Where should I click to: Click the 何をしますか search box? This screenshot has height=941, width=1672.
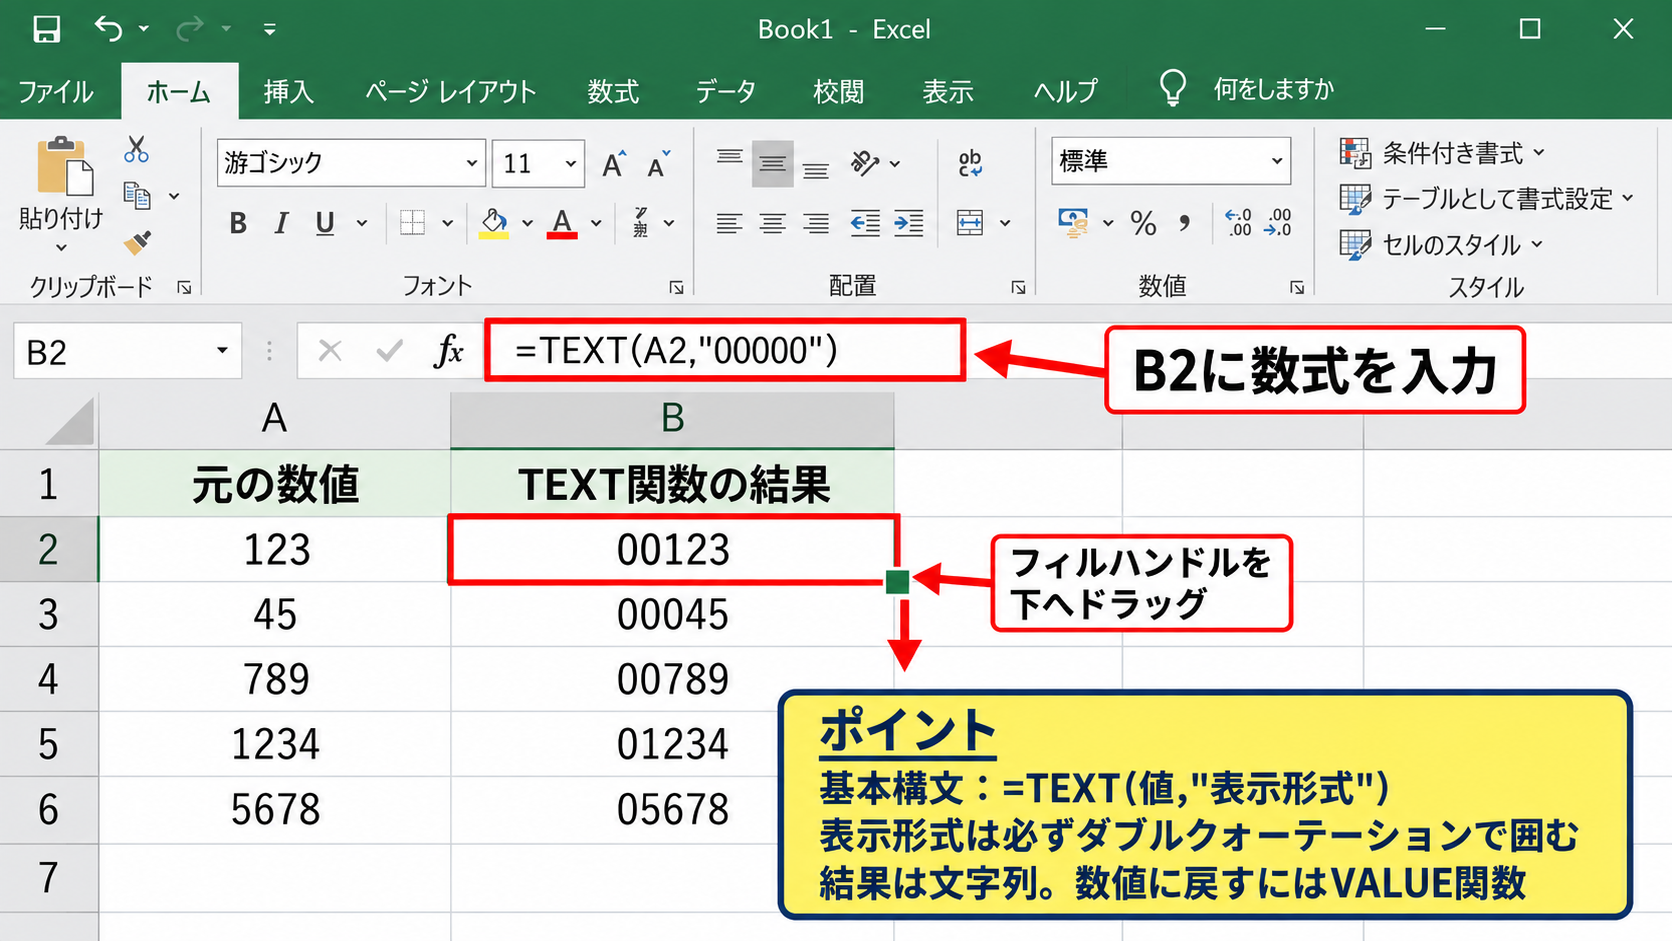click(1273, 90)
